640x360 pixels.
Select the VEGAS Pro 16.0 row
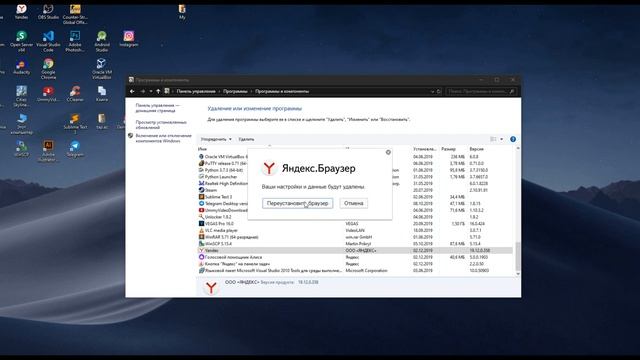click(x=355, y=224)
